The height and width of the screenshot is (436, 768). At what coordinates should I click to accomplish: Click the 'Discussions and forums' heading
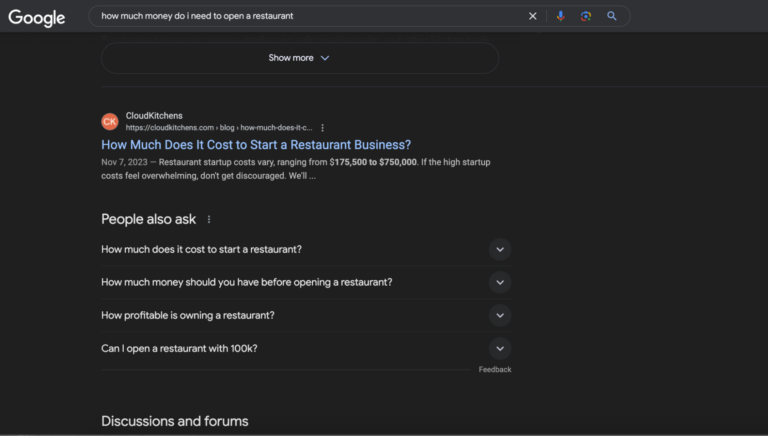tap(174, 421)
